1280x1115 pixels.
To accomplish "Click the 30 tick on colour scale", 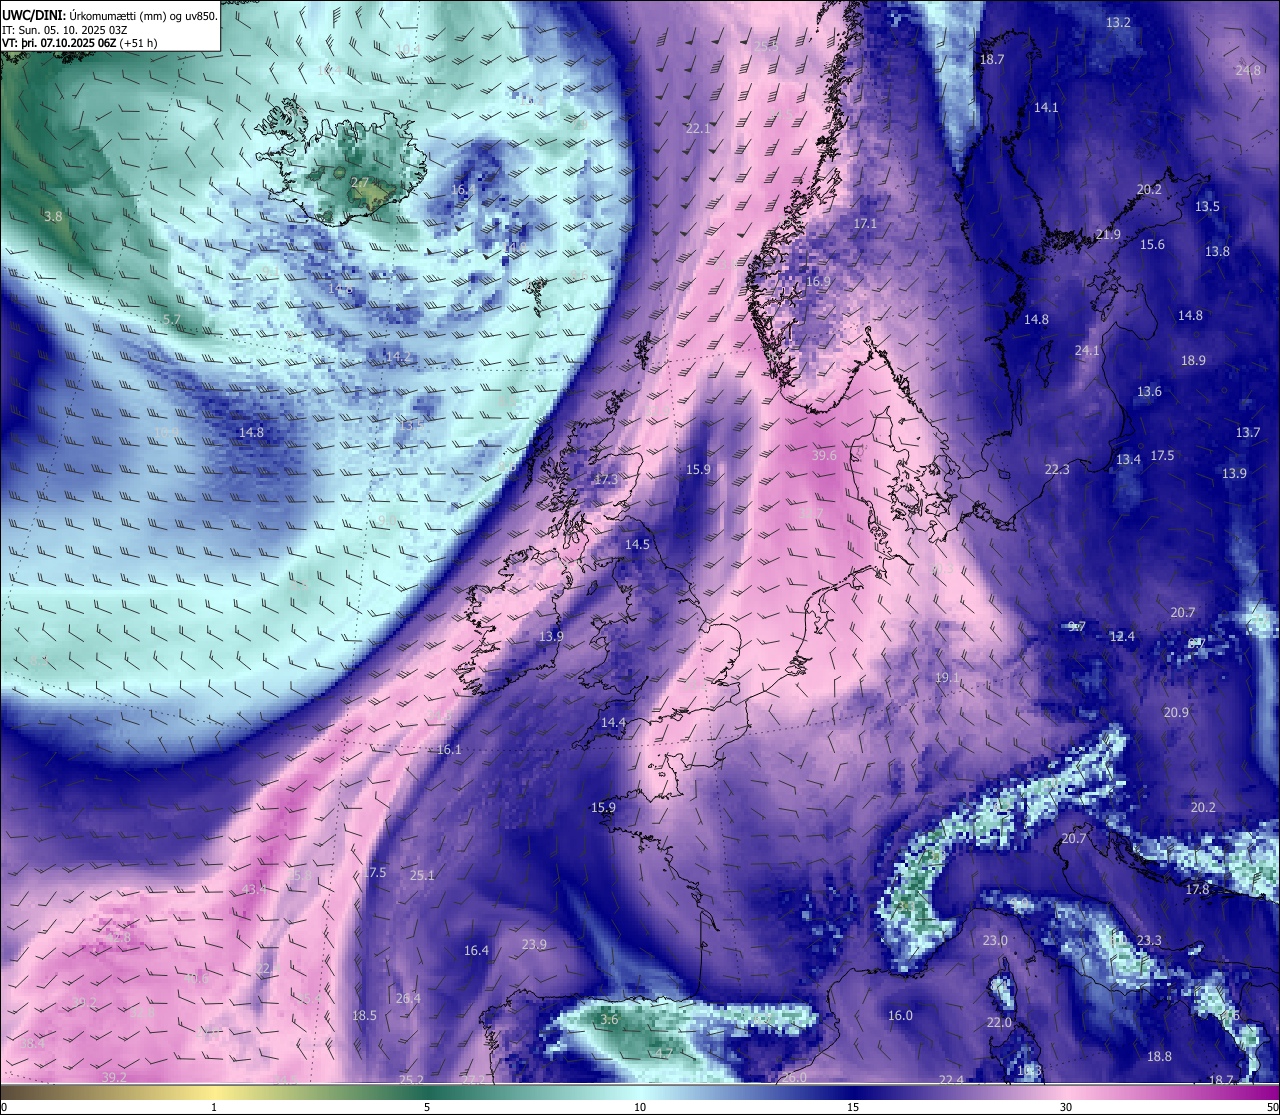I will [x=1066, y=1107].
